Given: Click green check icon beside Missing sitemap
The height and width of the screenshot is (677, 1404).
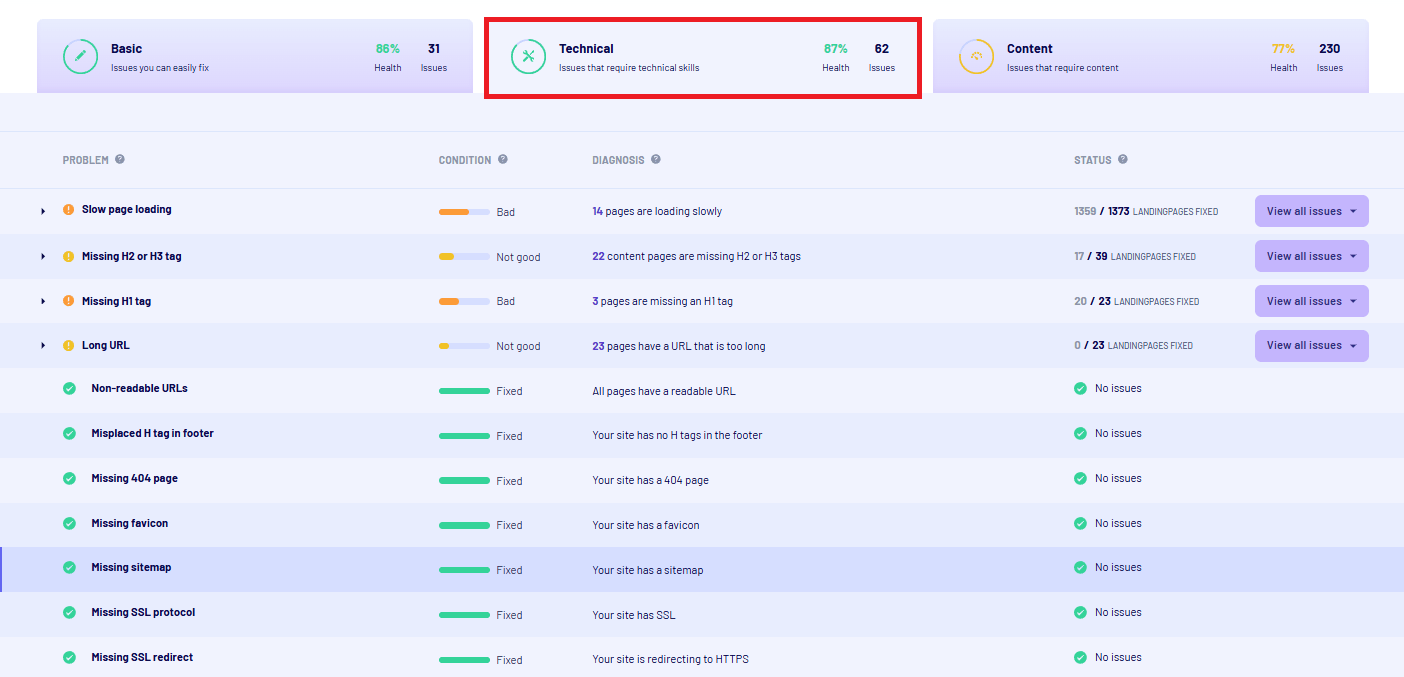Looking at the screenshot, I should pyautogui.click(x=69, y=568).
